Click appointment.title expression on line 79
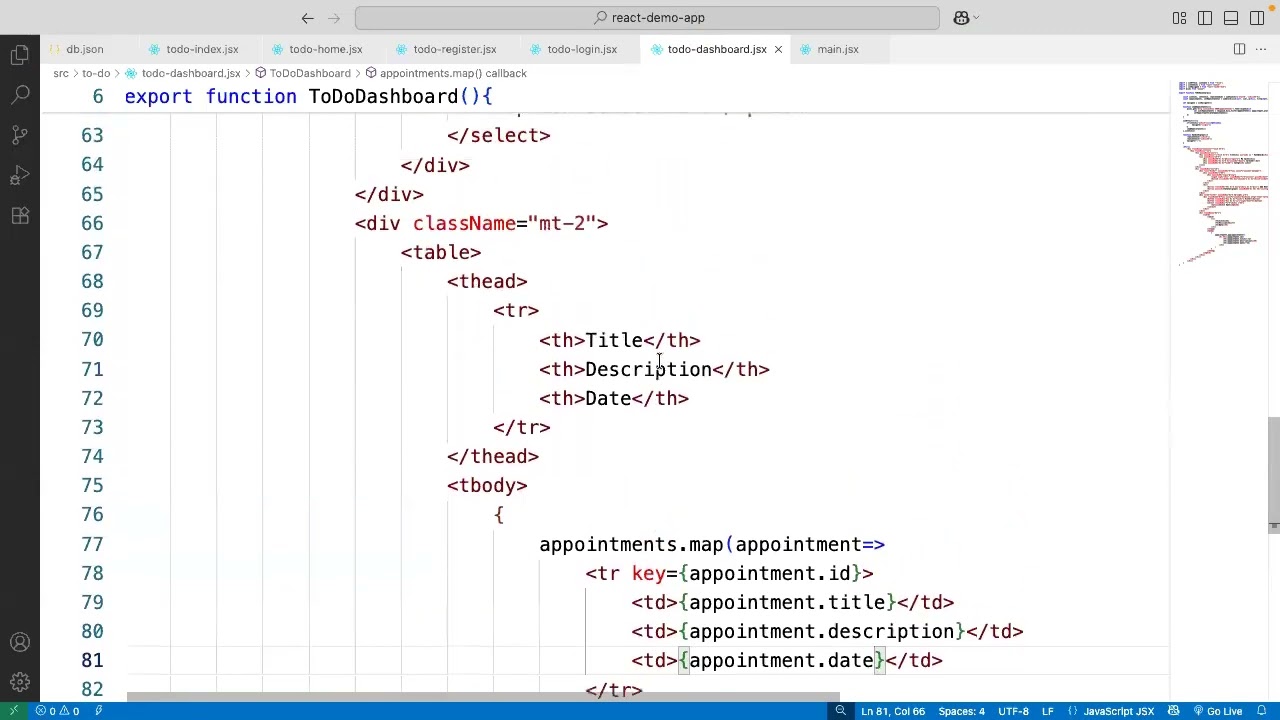This screenshot has width=1280, height=720. coord(787,603)
